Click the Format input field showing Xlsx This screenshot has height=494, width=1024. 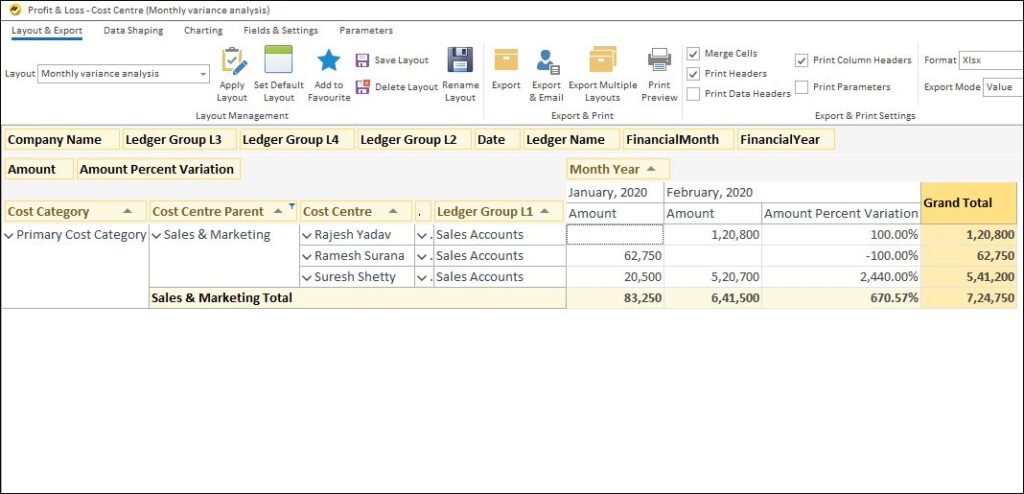coord(990,61)
